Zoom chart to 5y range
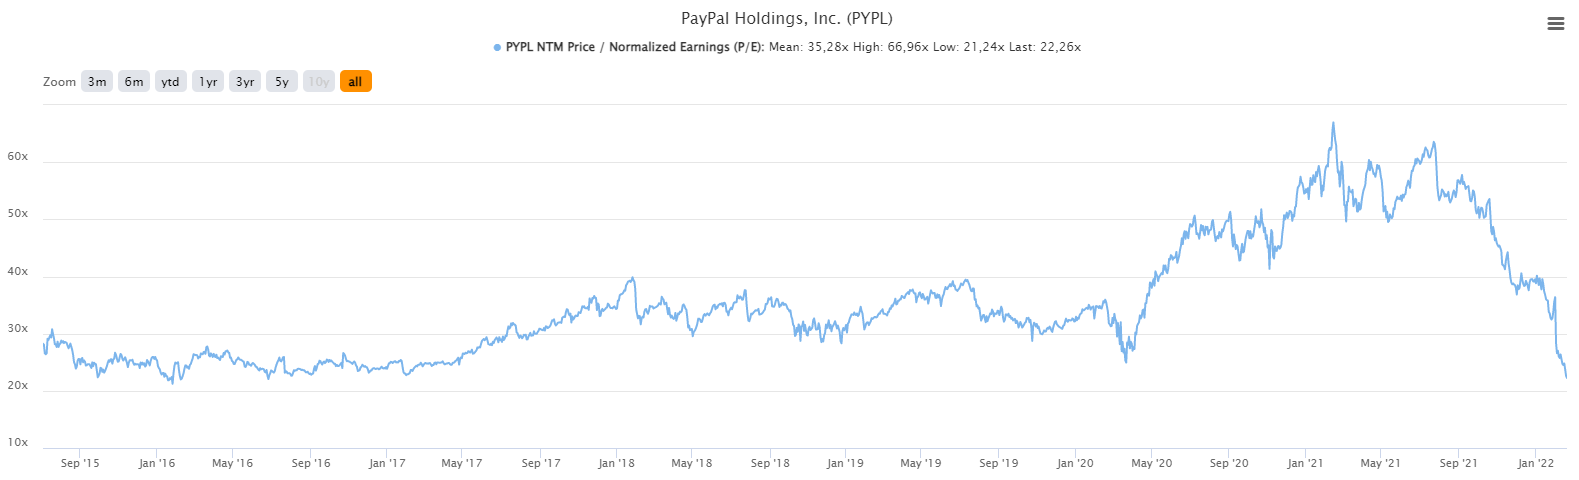This screenshot has height=480, width=1579. click(x=282, y=82)
